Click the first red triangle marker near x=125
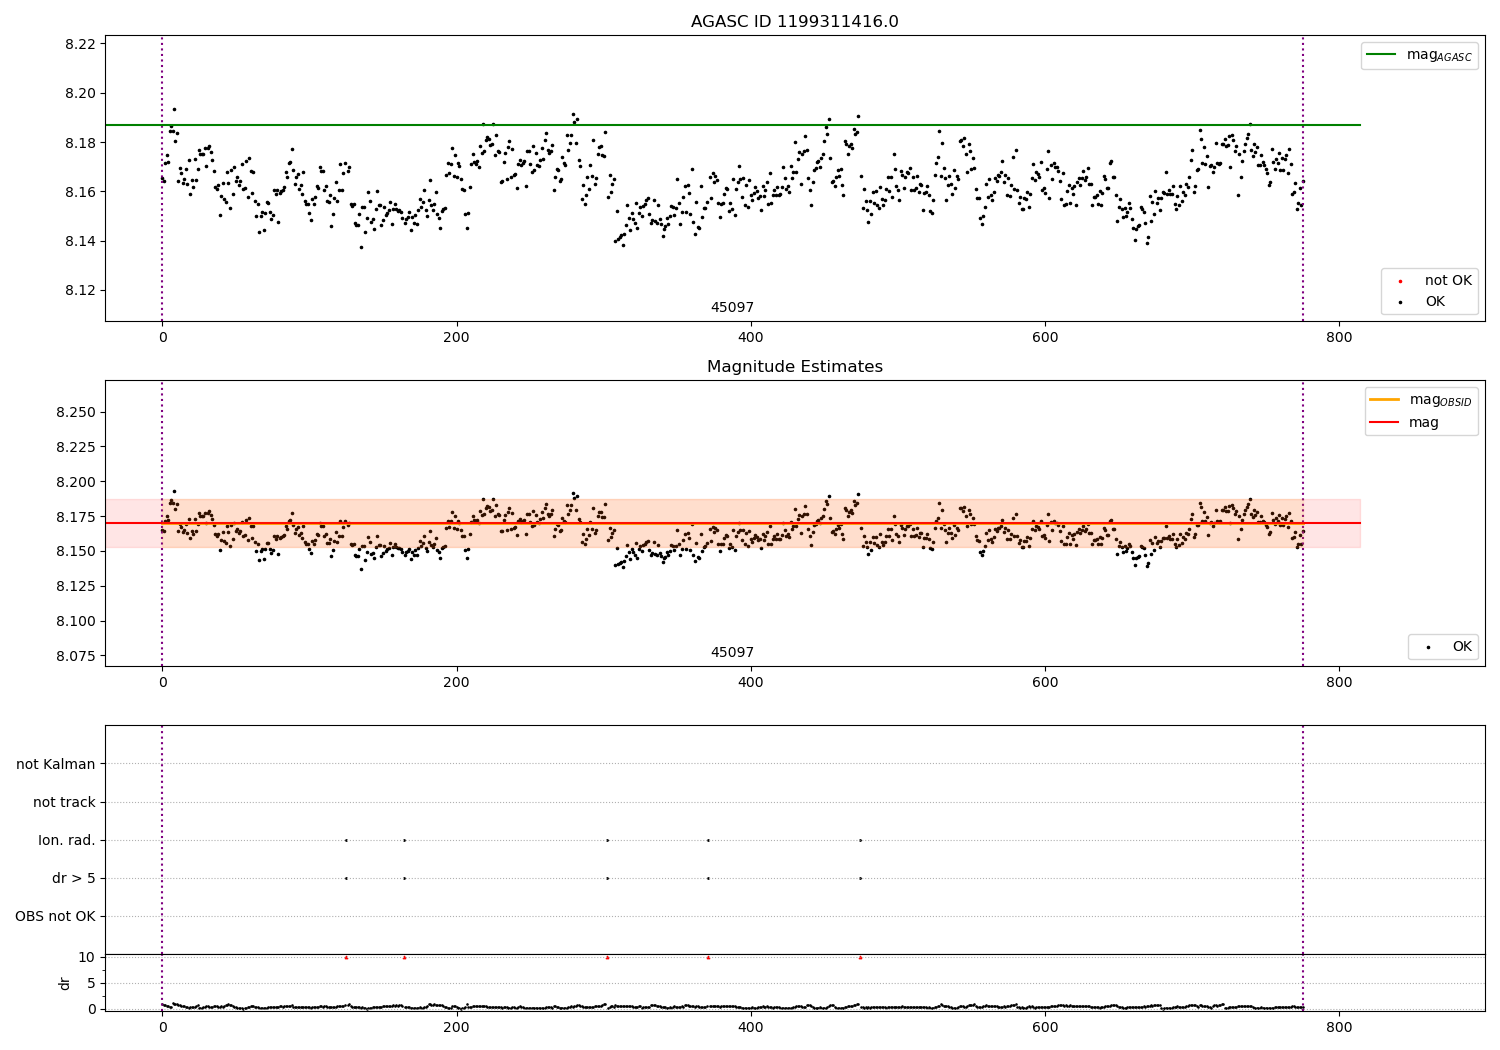1500x1050 pixels. (346, 957)
